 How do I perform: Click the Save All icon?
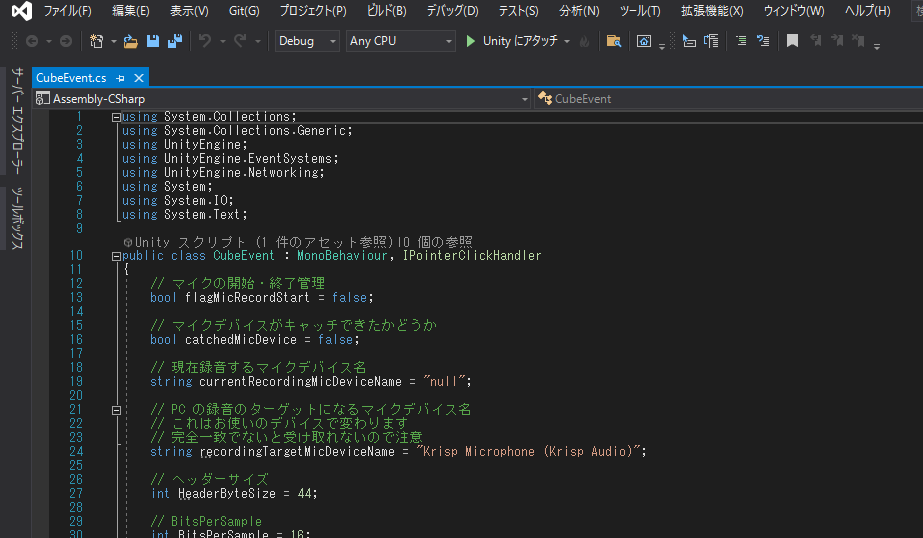175,41
